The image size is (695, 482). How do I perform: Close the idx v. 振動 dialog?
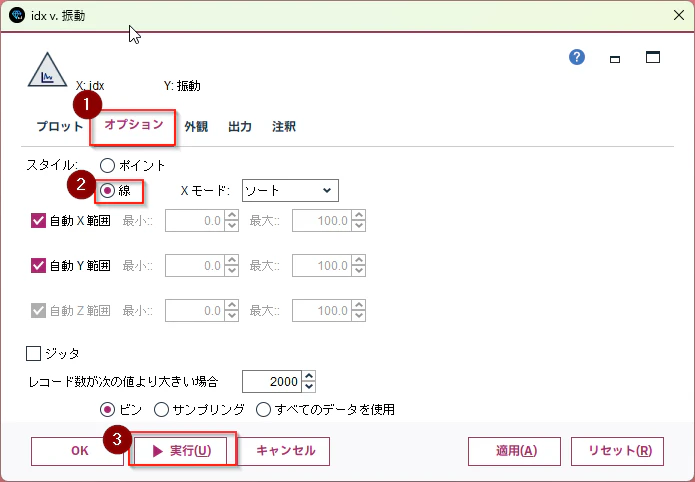point(679,16)
